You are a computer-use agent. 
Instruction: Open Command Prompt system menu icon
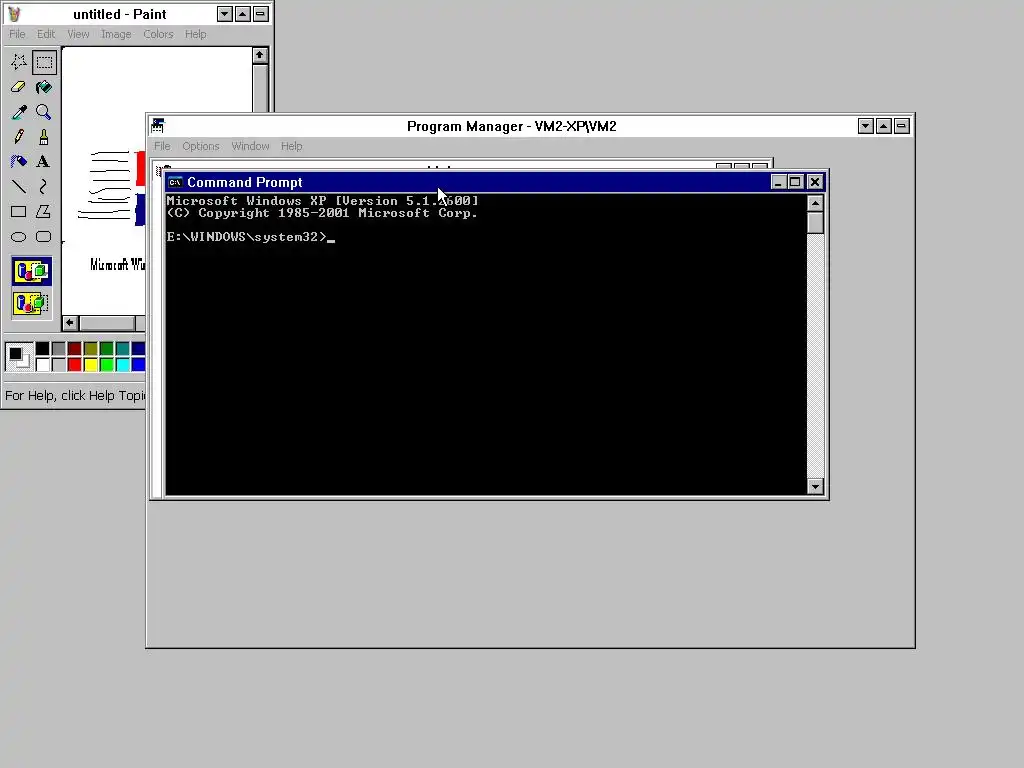tap(175, 182)
